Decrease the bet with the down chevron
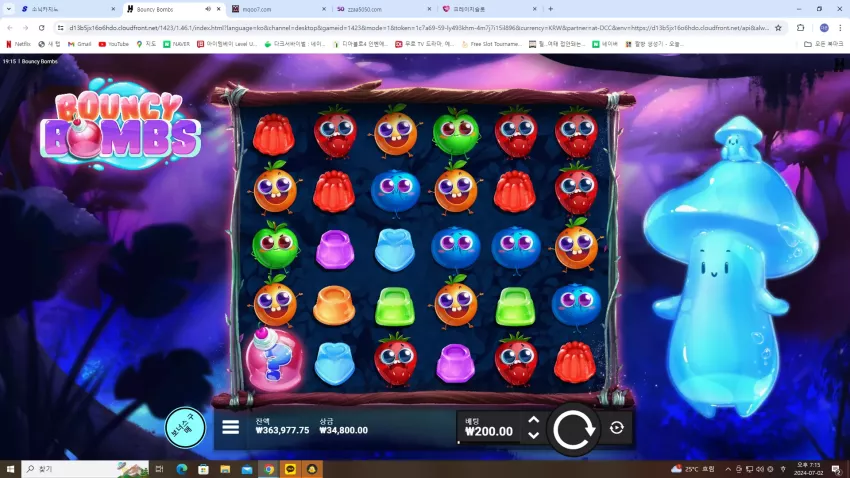The width and height of the screenshot is (850, 478). (x=533, y=435)
